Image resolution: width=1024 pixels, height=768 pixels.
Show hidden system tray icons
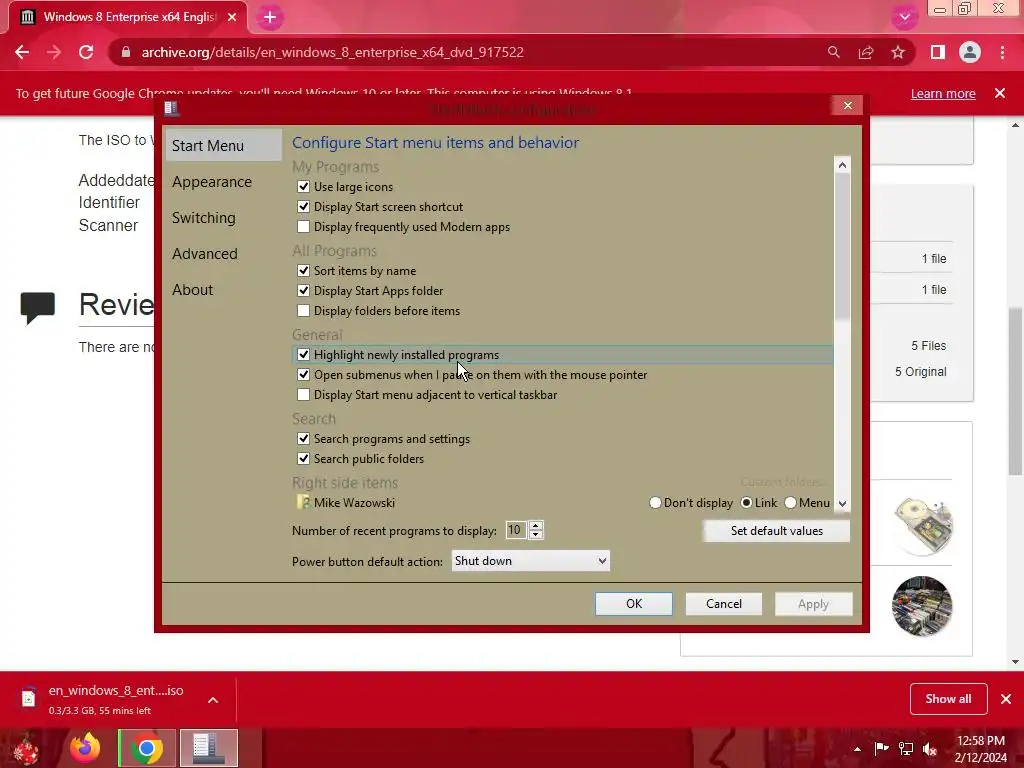click(857, 749)
